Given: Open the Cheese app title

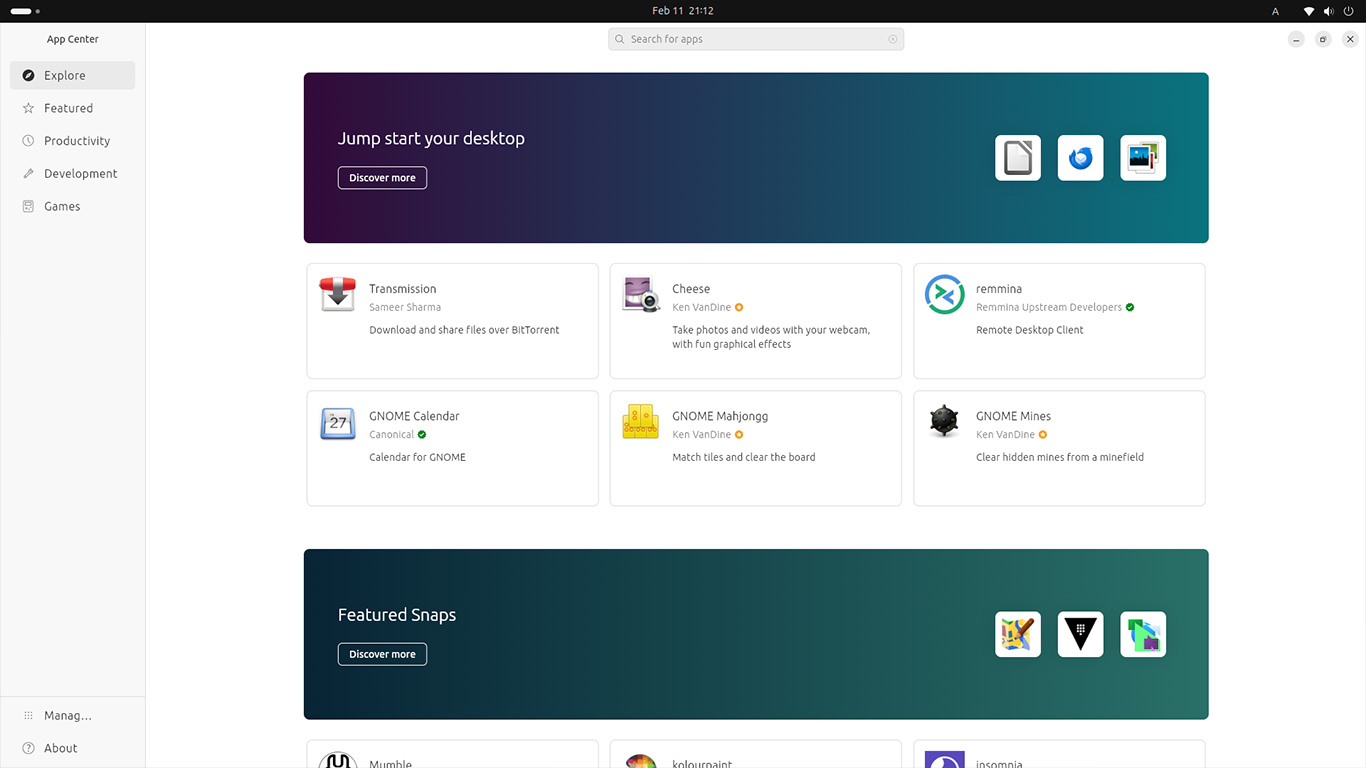Looking at the screenshot, I should (691, 289).
